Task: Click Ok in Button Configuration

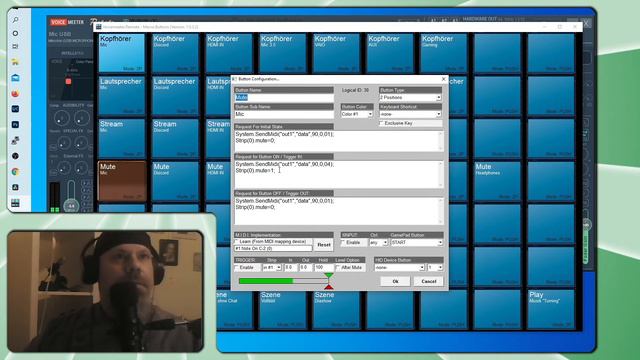Action: pos(395,281)
